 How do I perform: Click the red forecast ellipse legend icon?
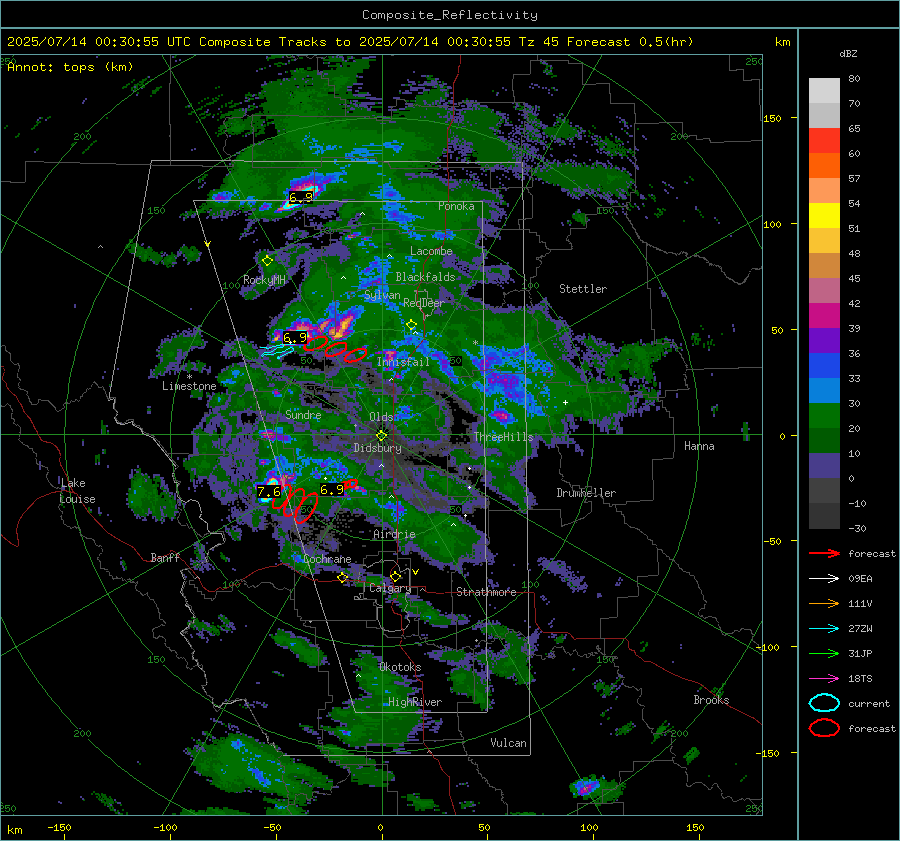coord(824,728)
